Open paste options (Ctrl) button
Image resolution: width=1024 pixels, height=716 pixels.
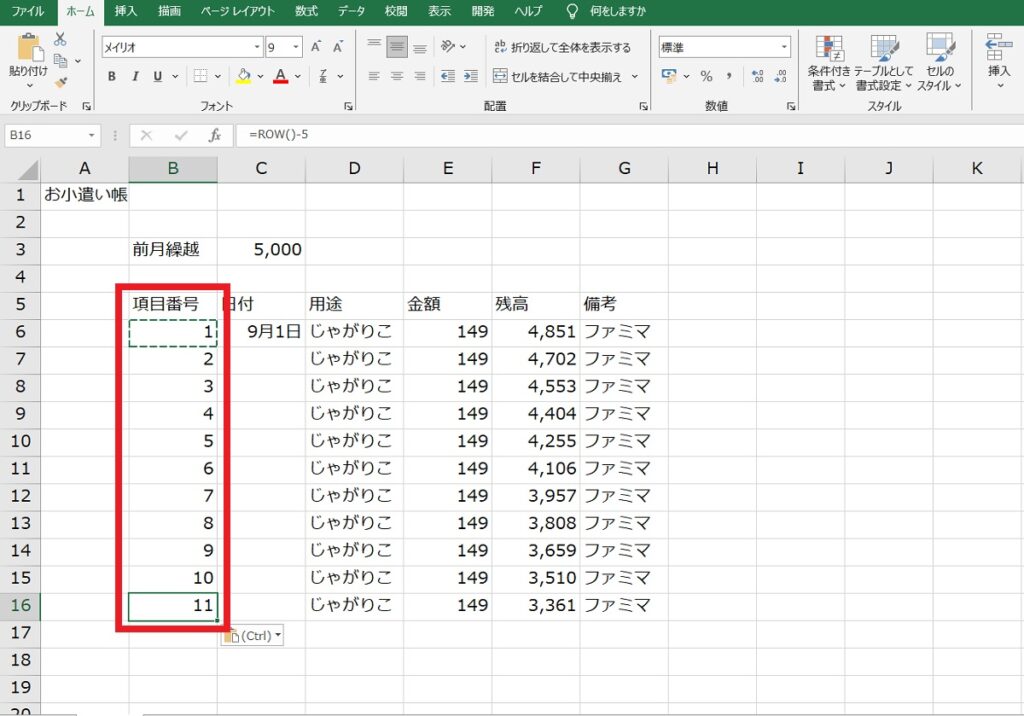252,636
